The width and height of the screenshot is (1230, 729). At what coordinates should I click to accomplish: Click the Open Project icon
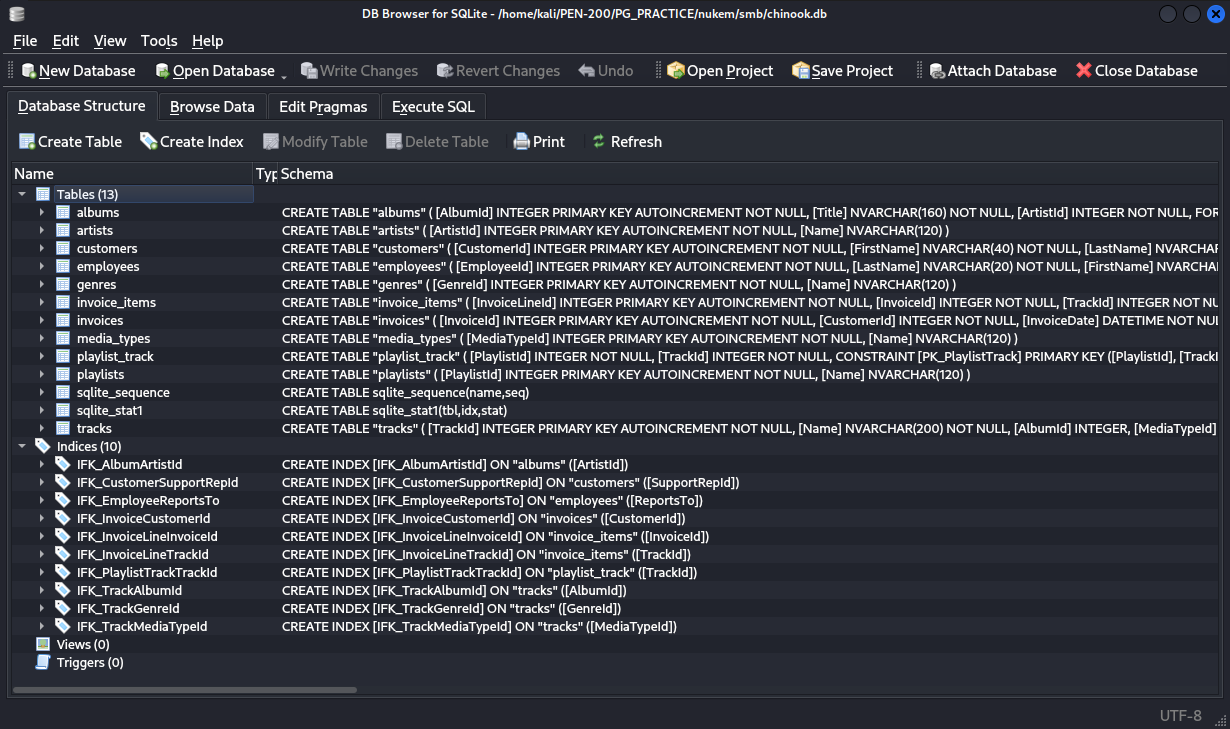pyautogui.click(x=676, y=71)
